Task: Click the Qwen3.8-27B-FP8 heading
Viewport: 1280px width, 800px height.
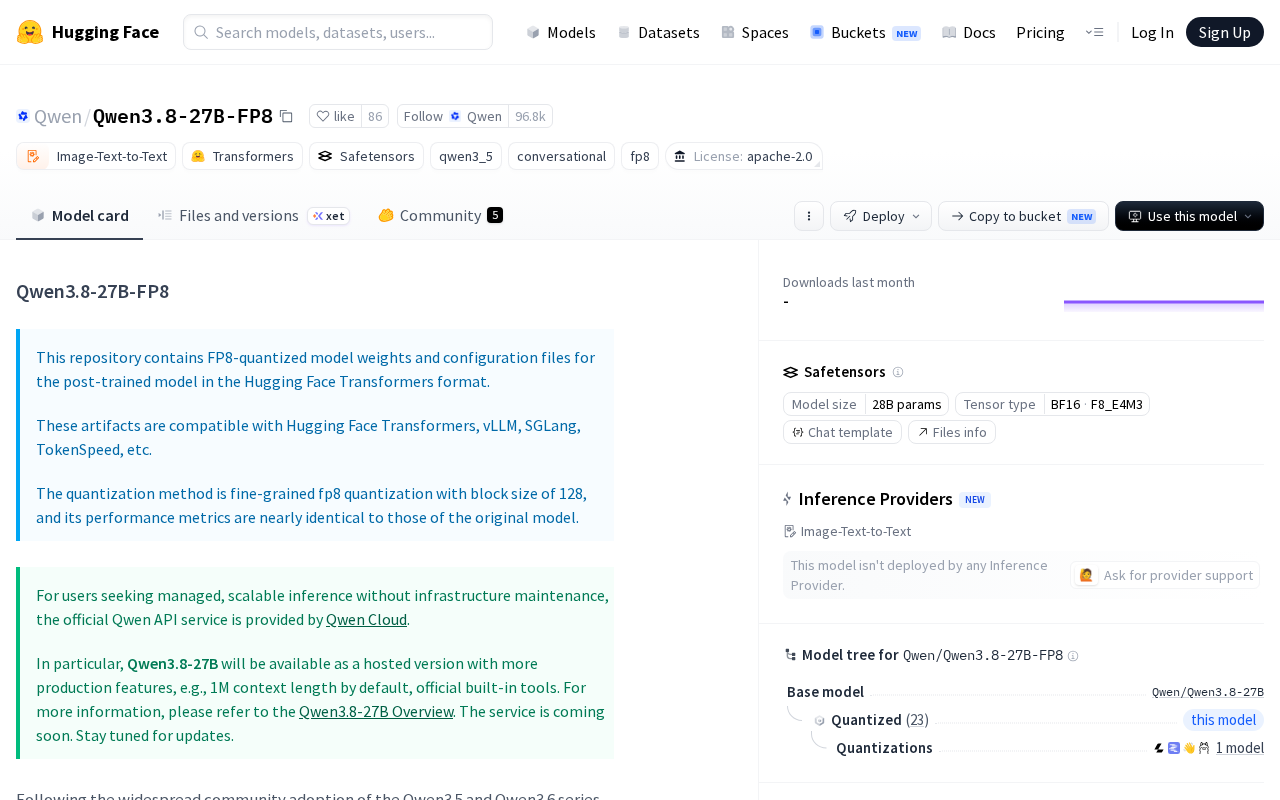Action: coord(93,291)
